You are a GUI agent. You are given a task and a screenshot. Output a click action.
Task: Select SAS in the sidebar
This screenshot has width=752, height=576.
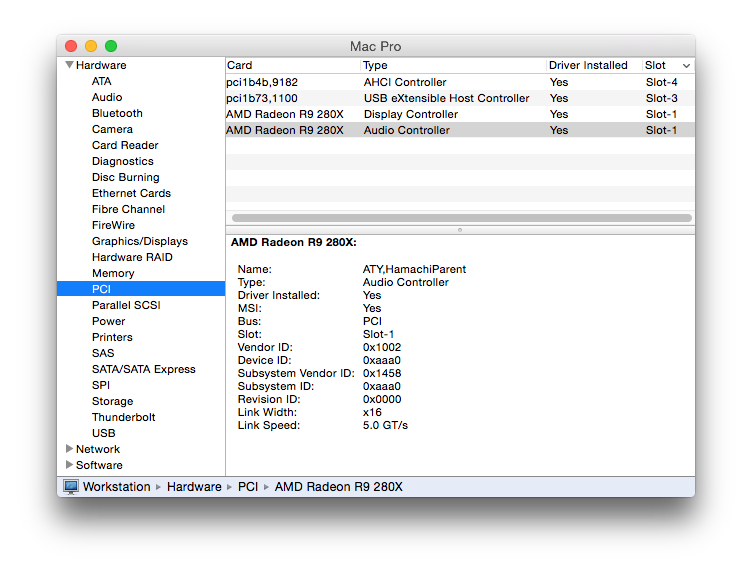(x=103, y=353)
